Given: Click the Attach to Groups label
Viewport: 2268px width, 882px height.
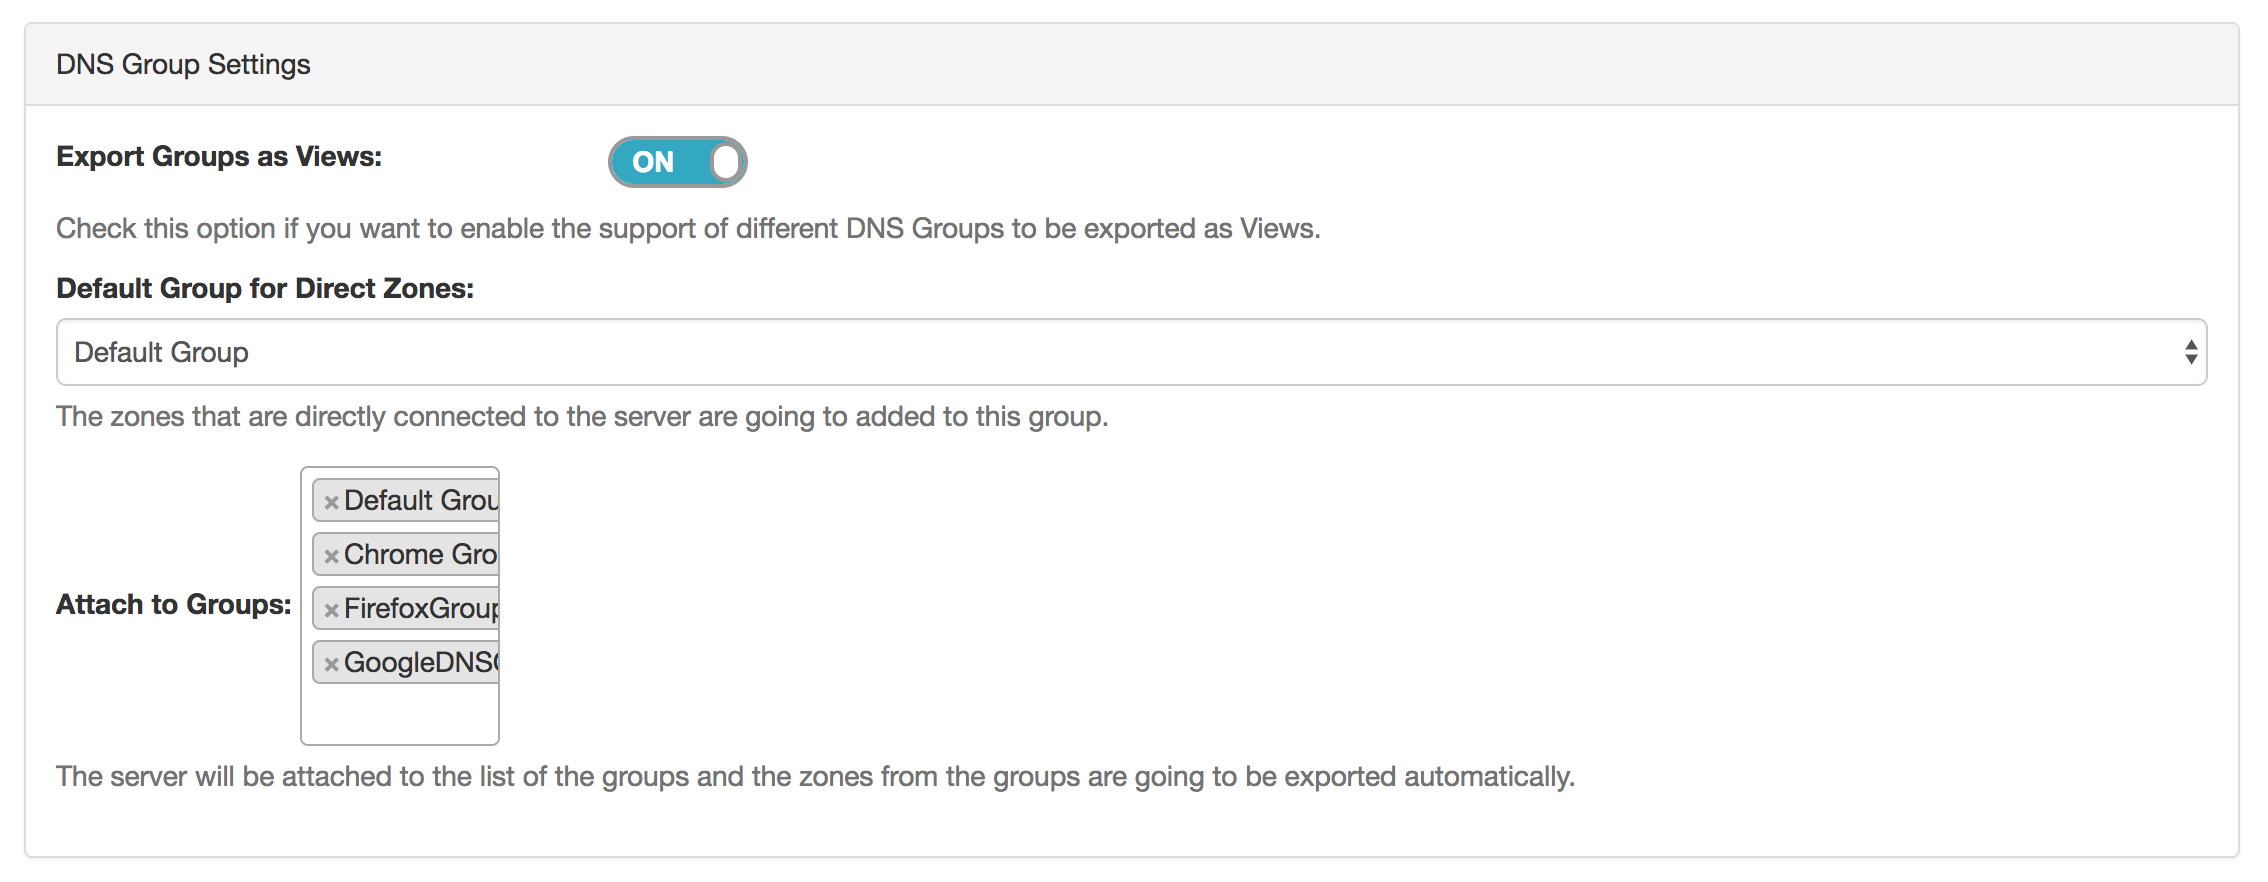Looking at the screenshot, I should [174, 604].
